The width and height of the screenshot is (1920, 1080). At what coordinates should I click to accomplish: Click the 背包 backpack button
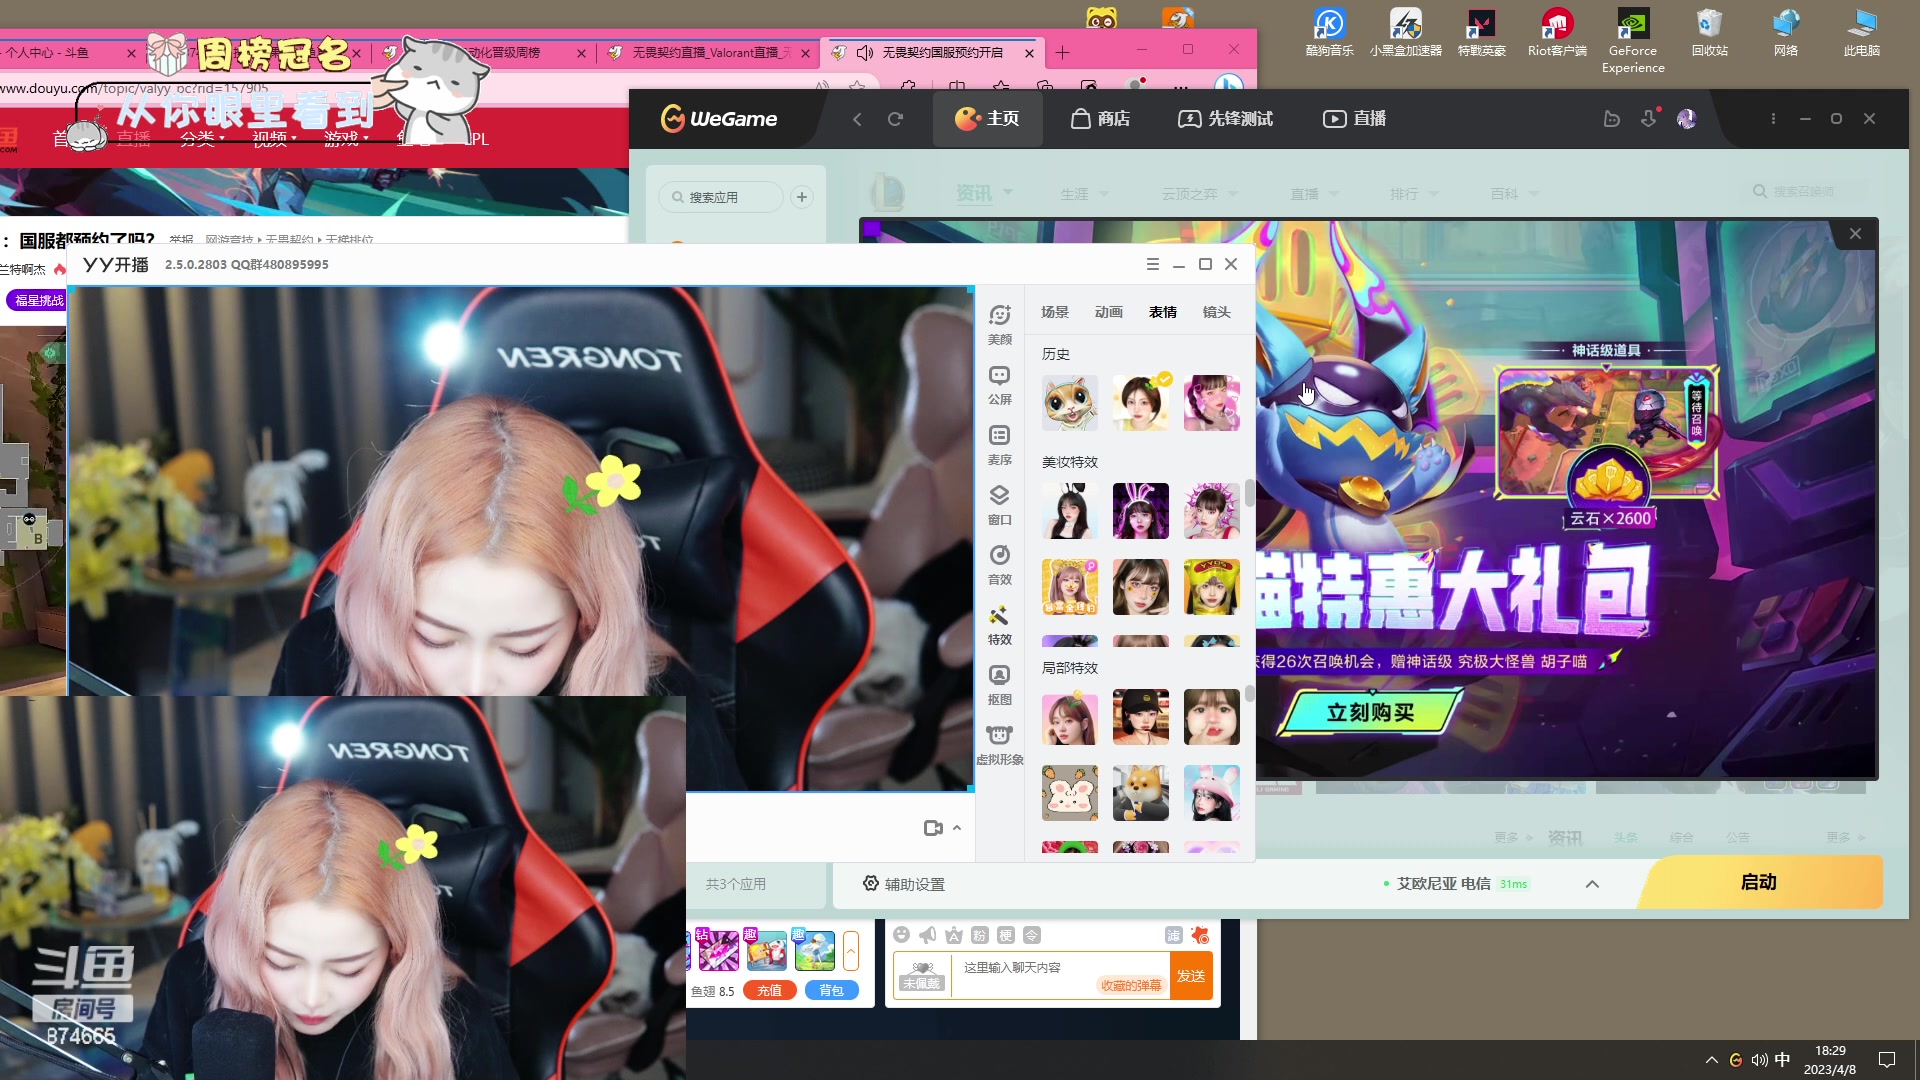(x=832, y=990)
